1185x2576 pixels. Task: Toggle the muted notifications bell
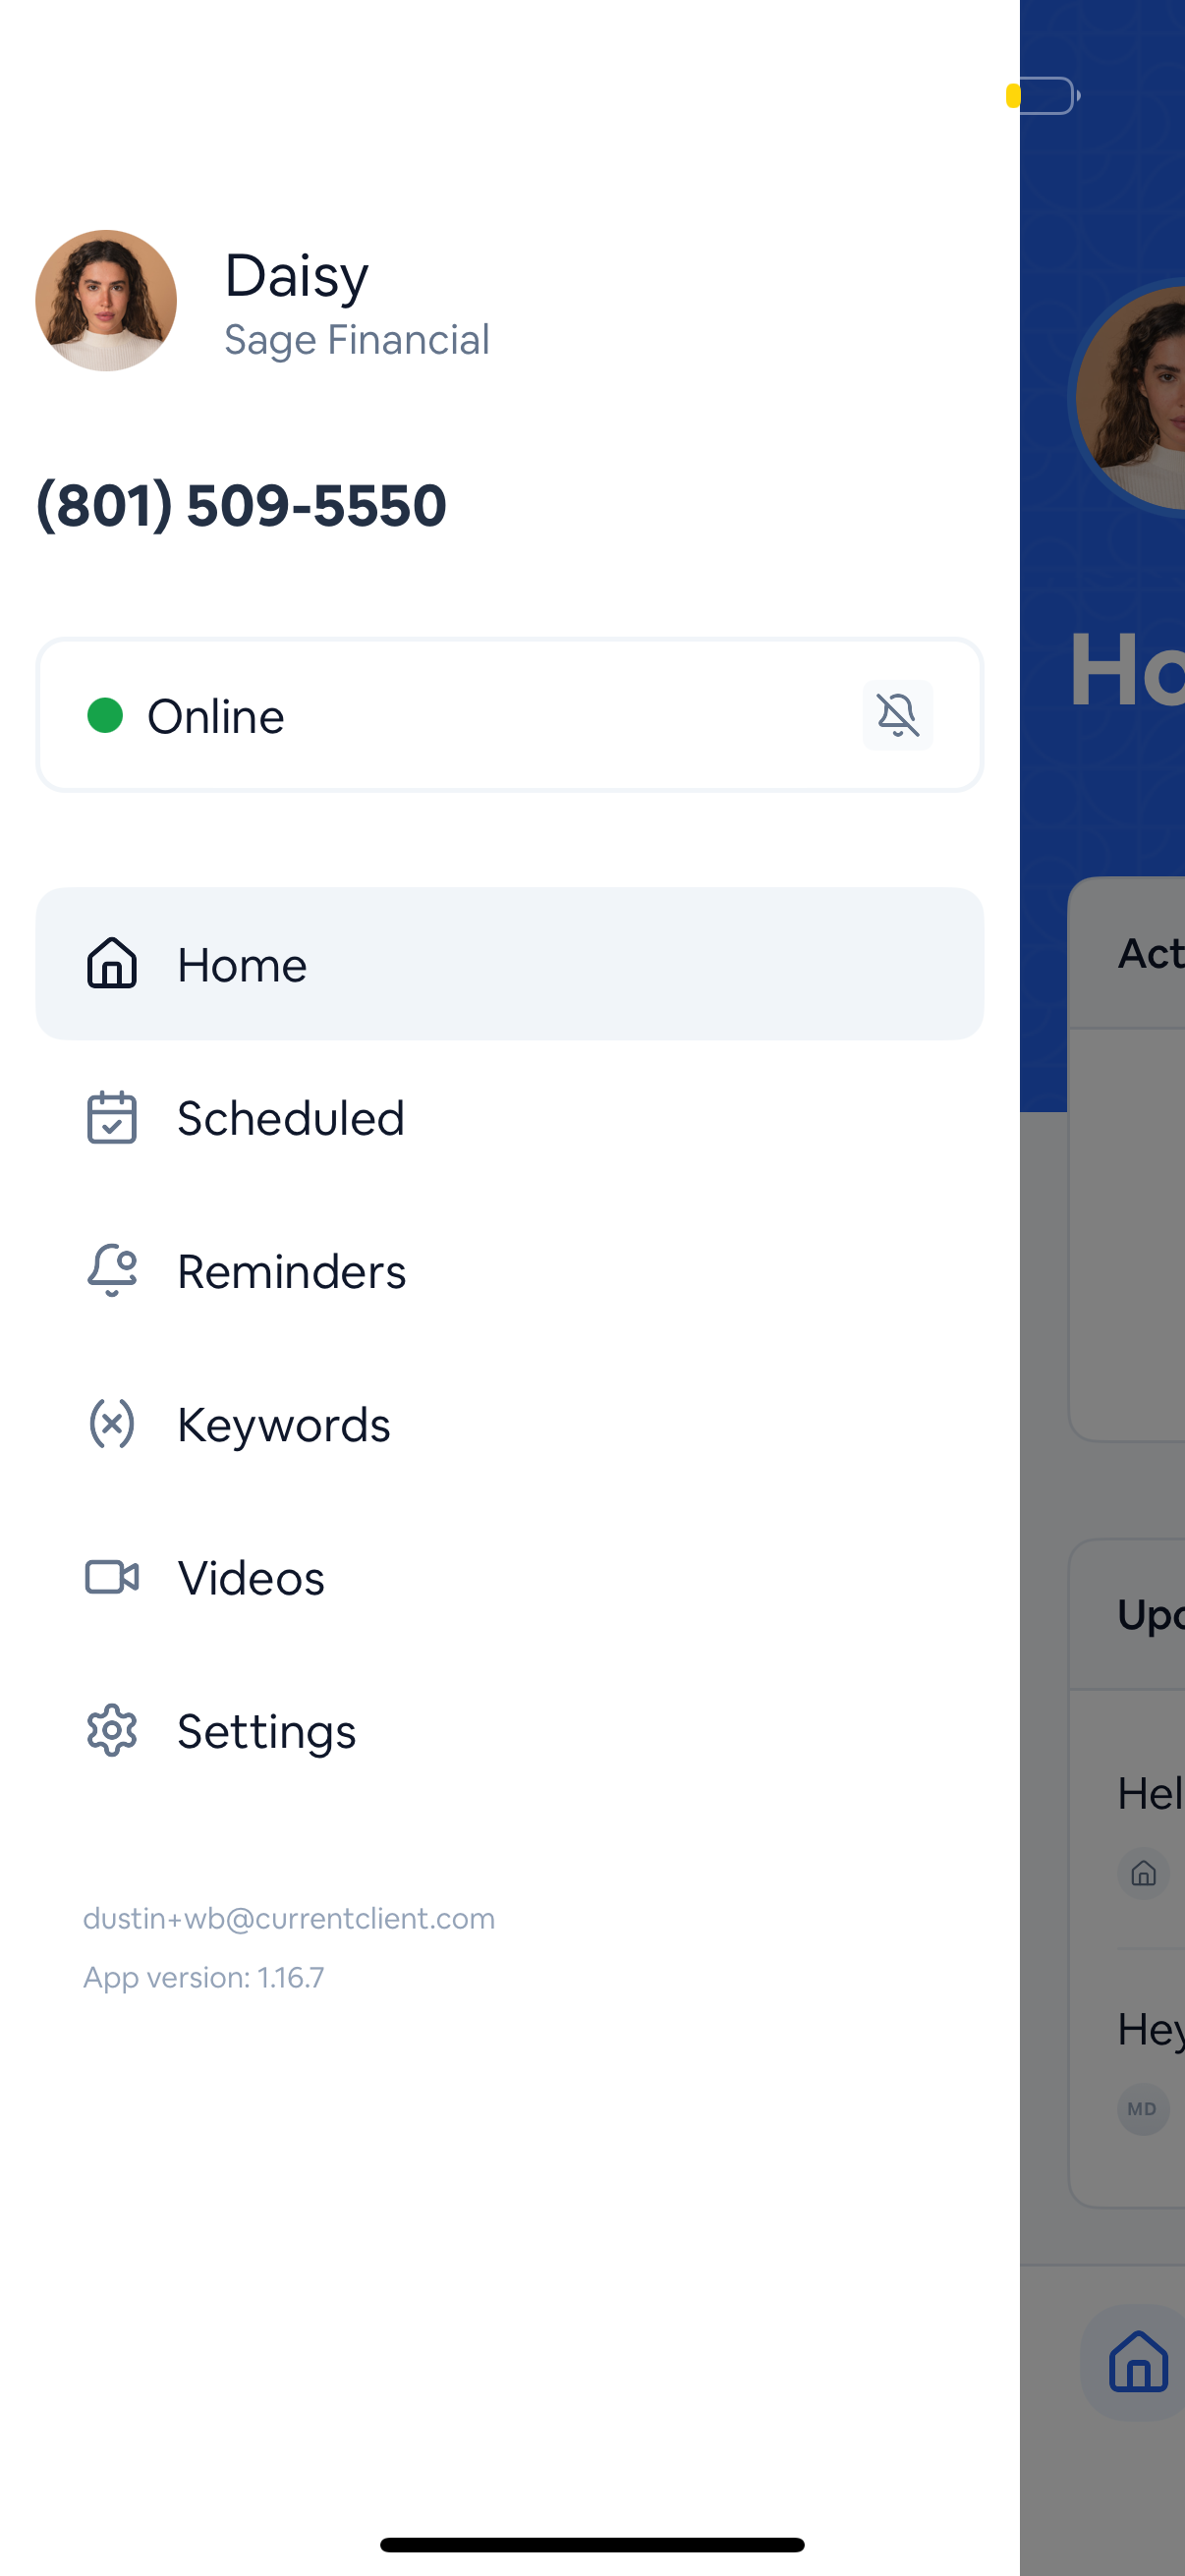click(x=897, y=715)
